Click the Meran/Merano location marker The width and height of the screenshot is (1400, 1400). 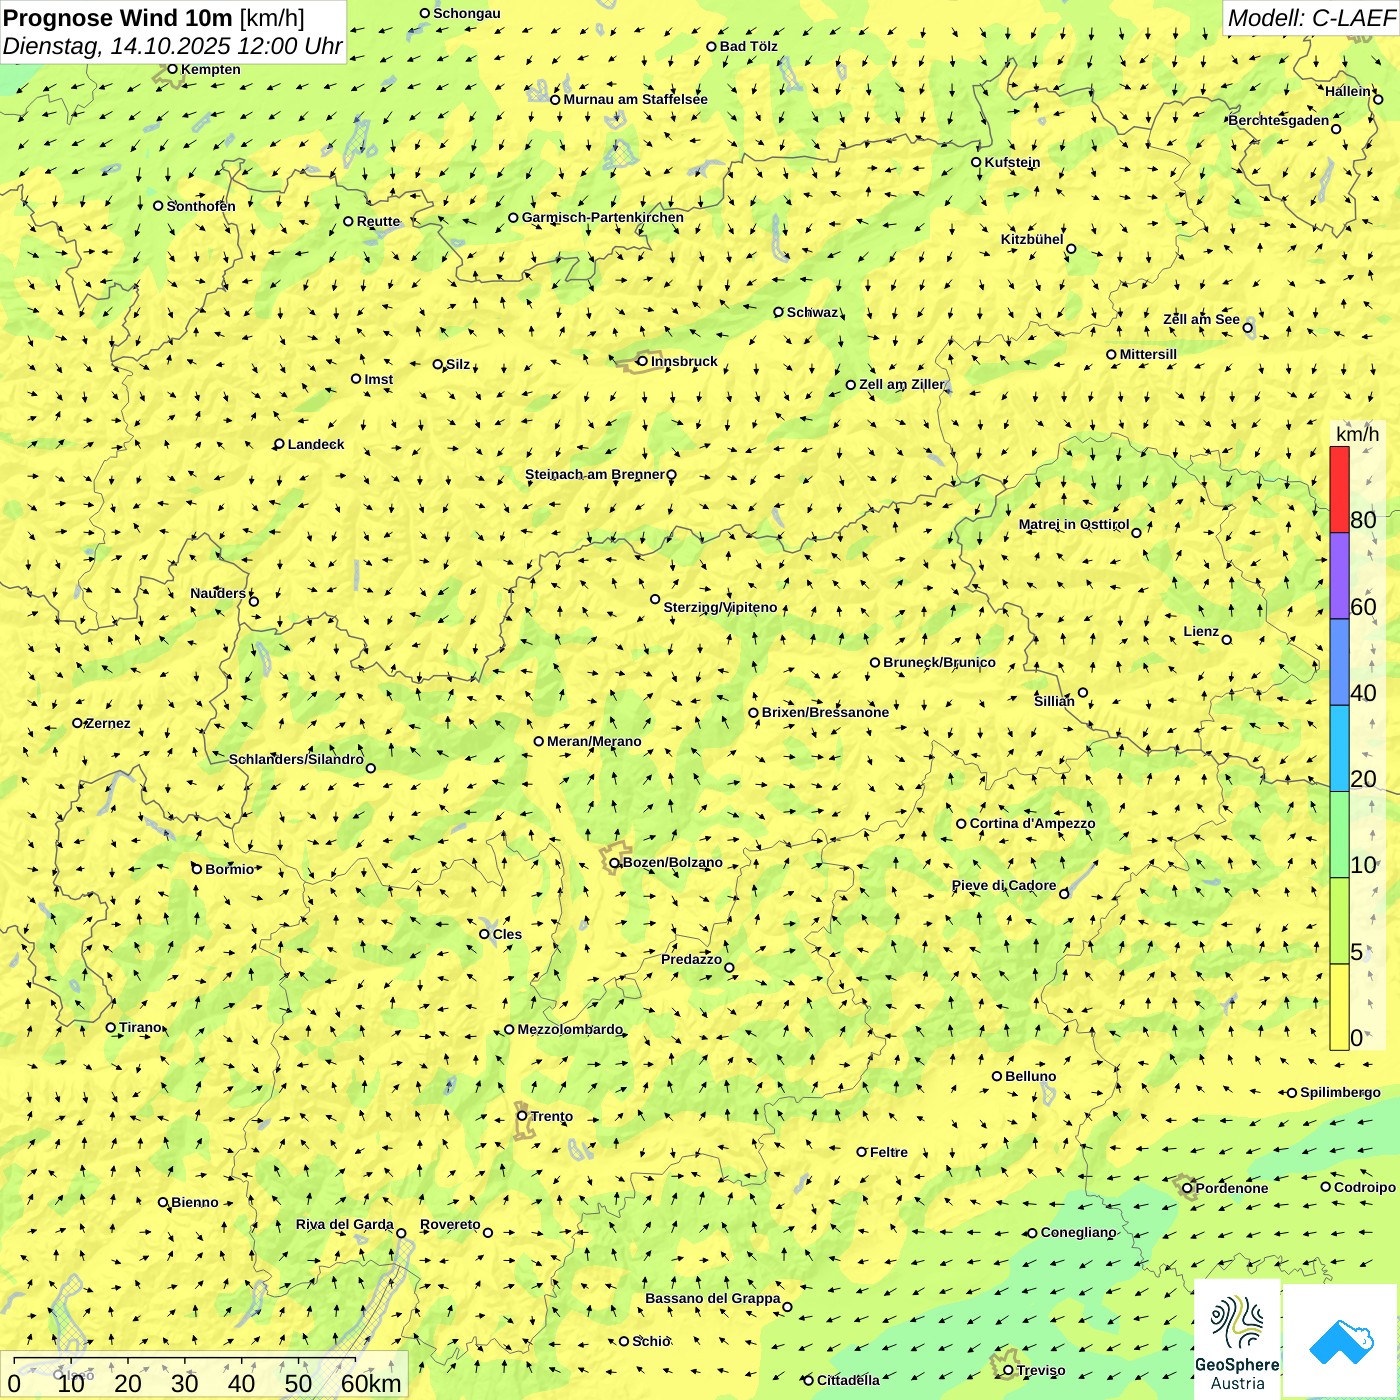[x=538, y=741]
